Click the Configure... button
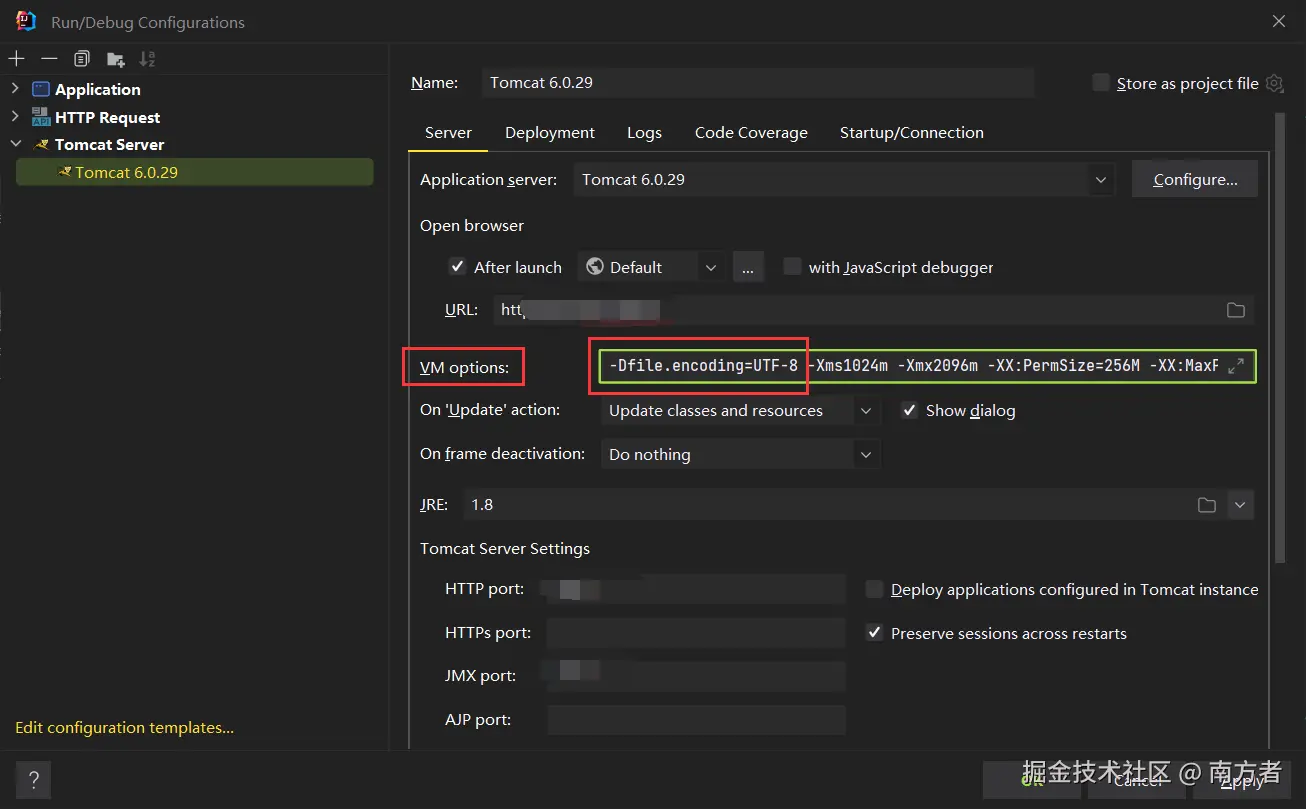Viewport: 1306px width, 809px height. click(x=1195, y=180)
